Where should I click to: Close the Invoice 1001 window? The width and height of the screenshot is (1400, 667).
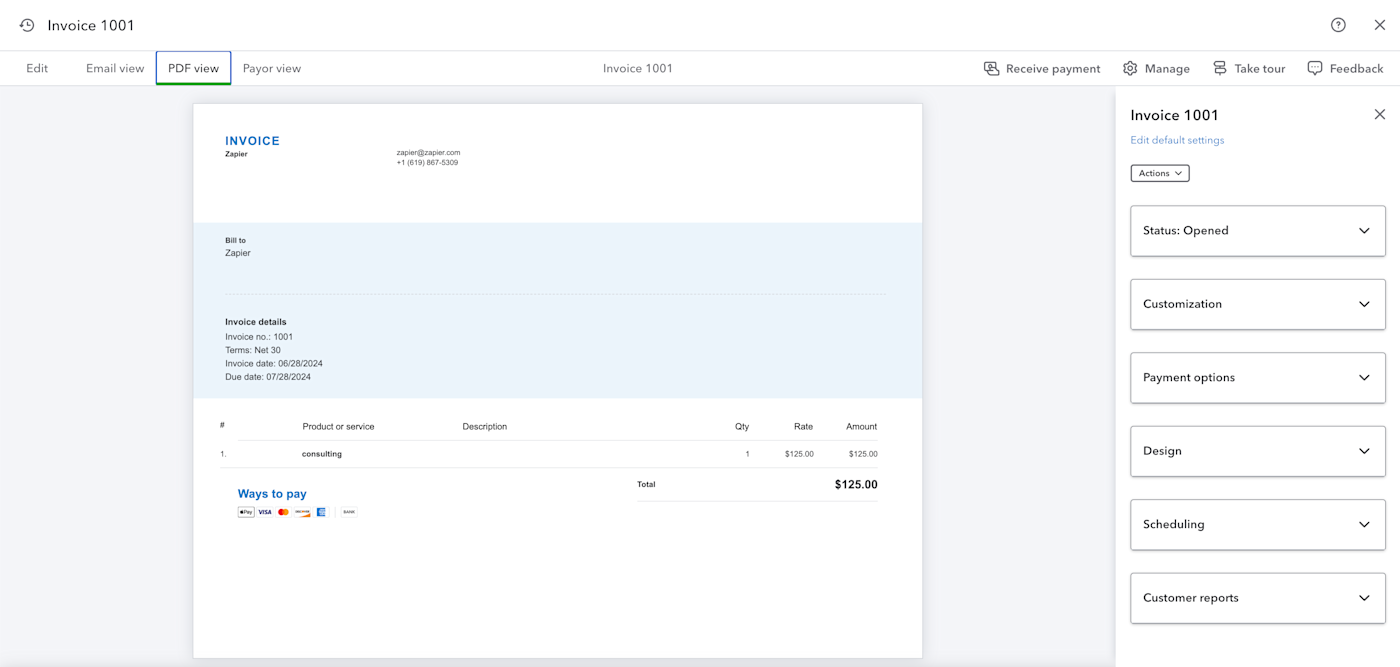[x=1380, y=25]
